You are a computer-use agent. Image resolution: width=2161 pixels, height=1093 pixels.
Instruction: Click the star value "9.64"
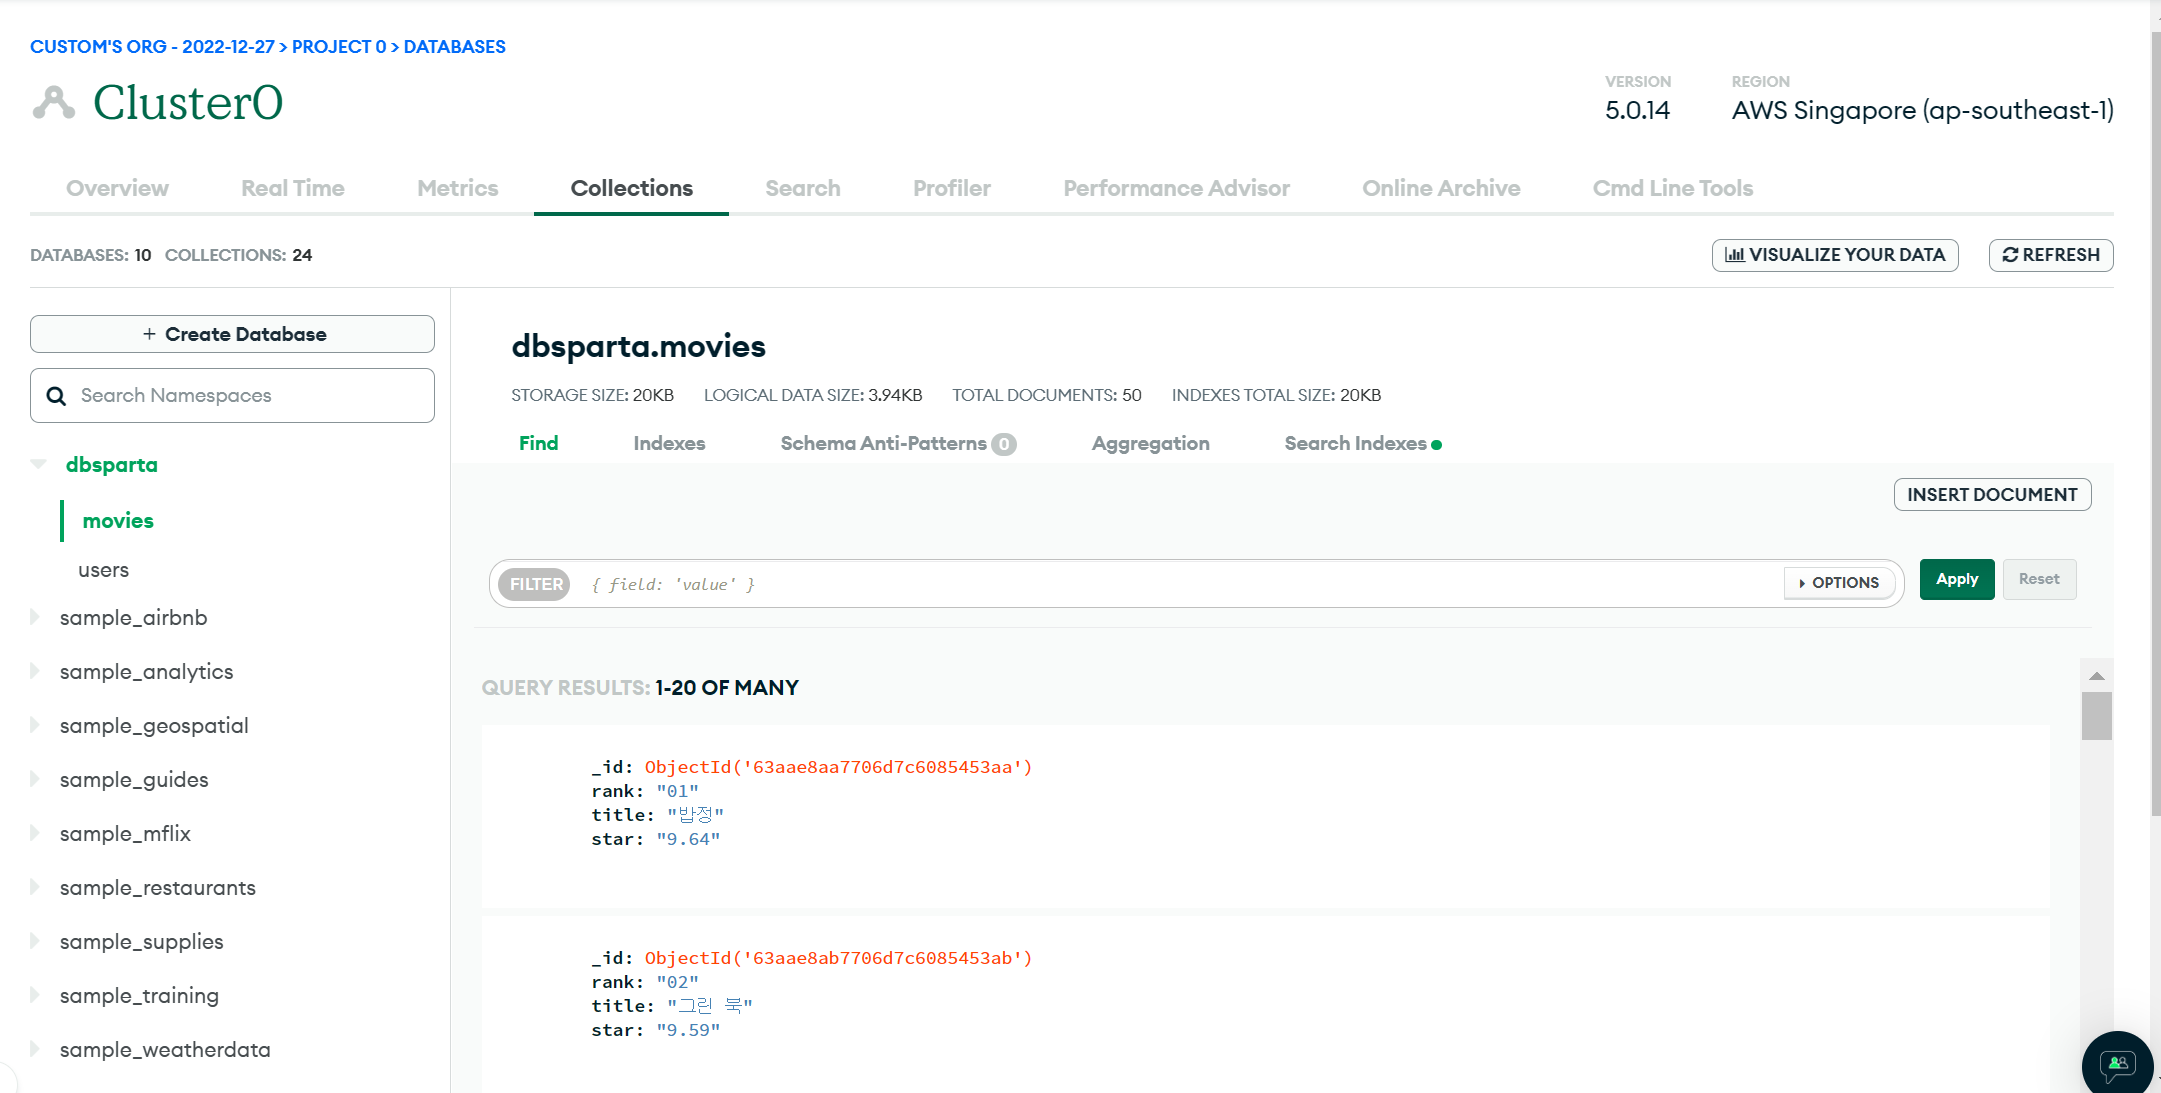pos(688,839)
